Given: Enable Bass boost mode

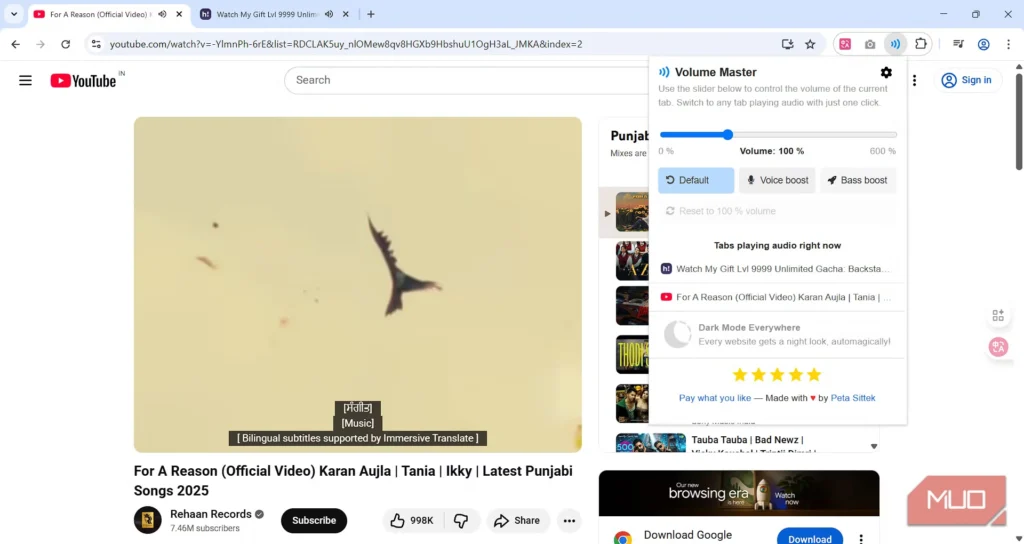Looking at the screenshot, I should tap(857, 180).
